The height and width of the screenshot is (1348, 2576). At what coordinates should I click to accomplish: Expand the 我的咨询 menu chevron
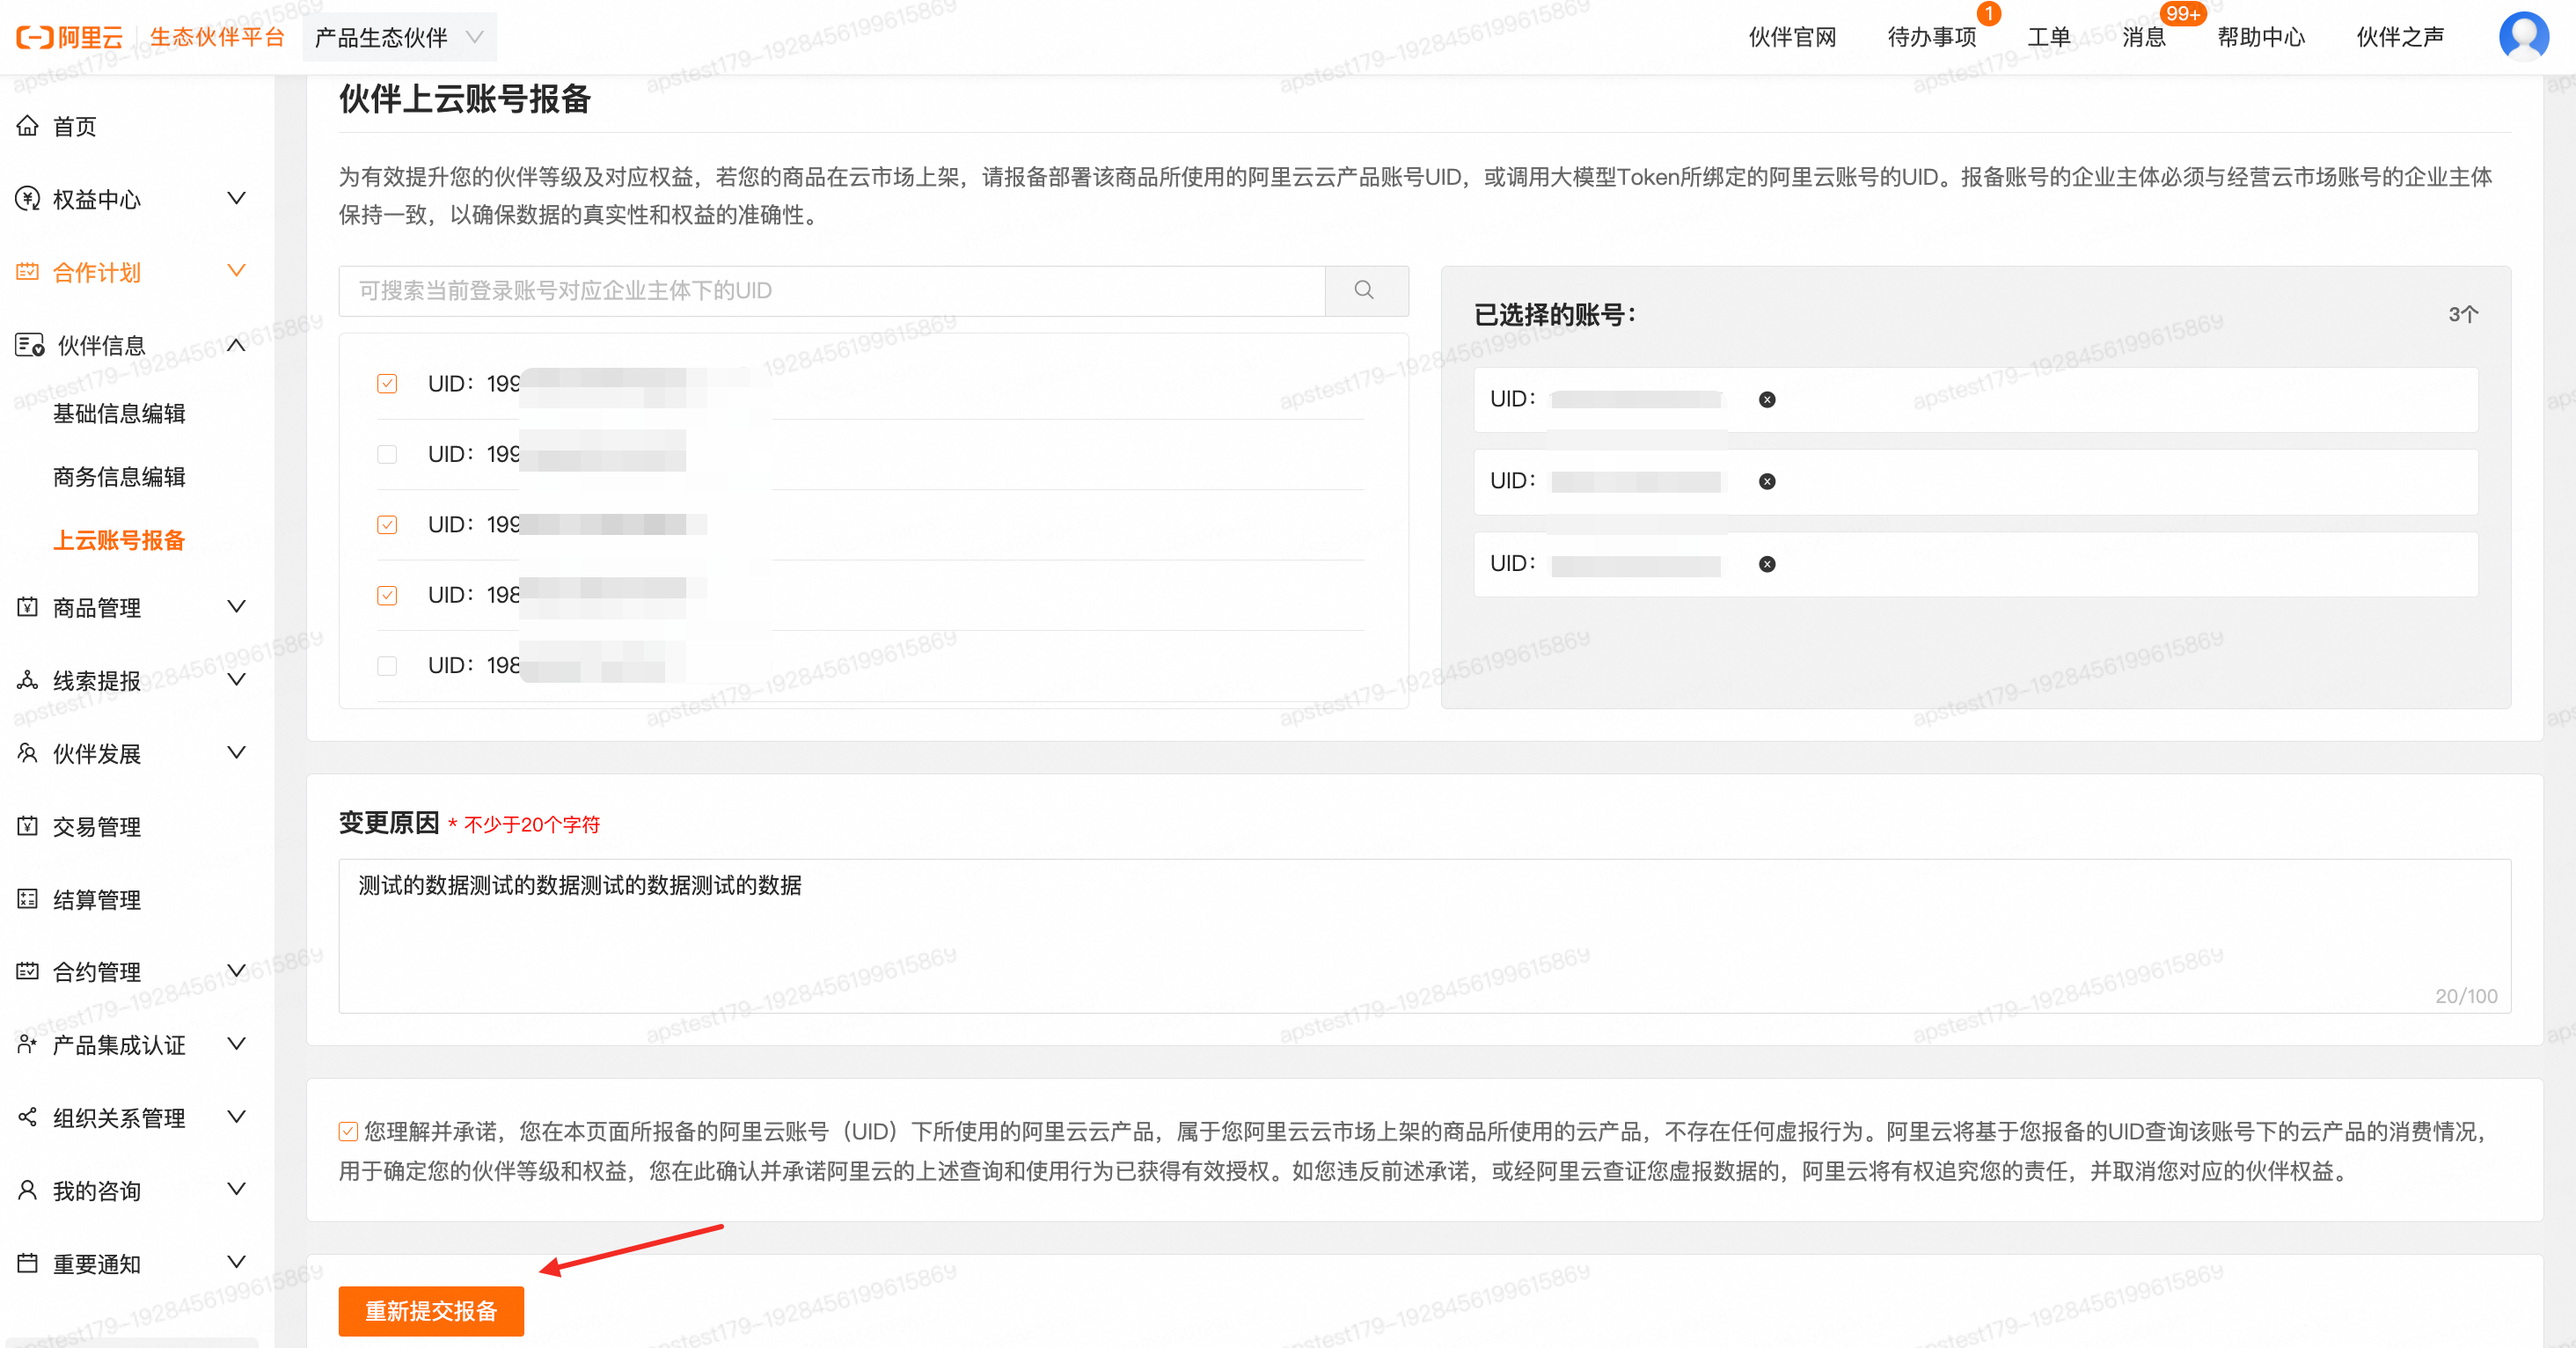(x=237, y=1189)
